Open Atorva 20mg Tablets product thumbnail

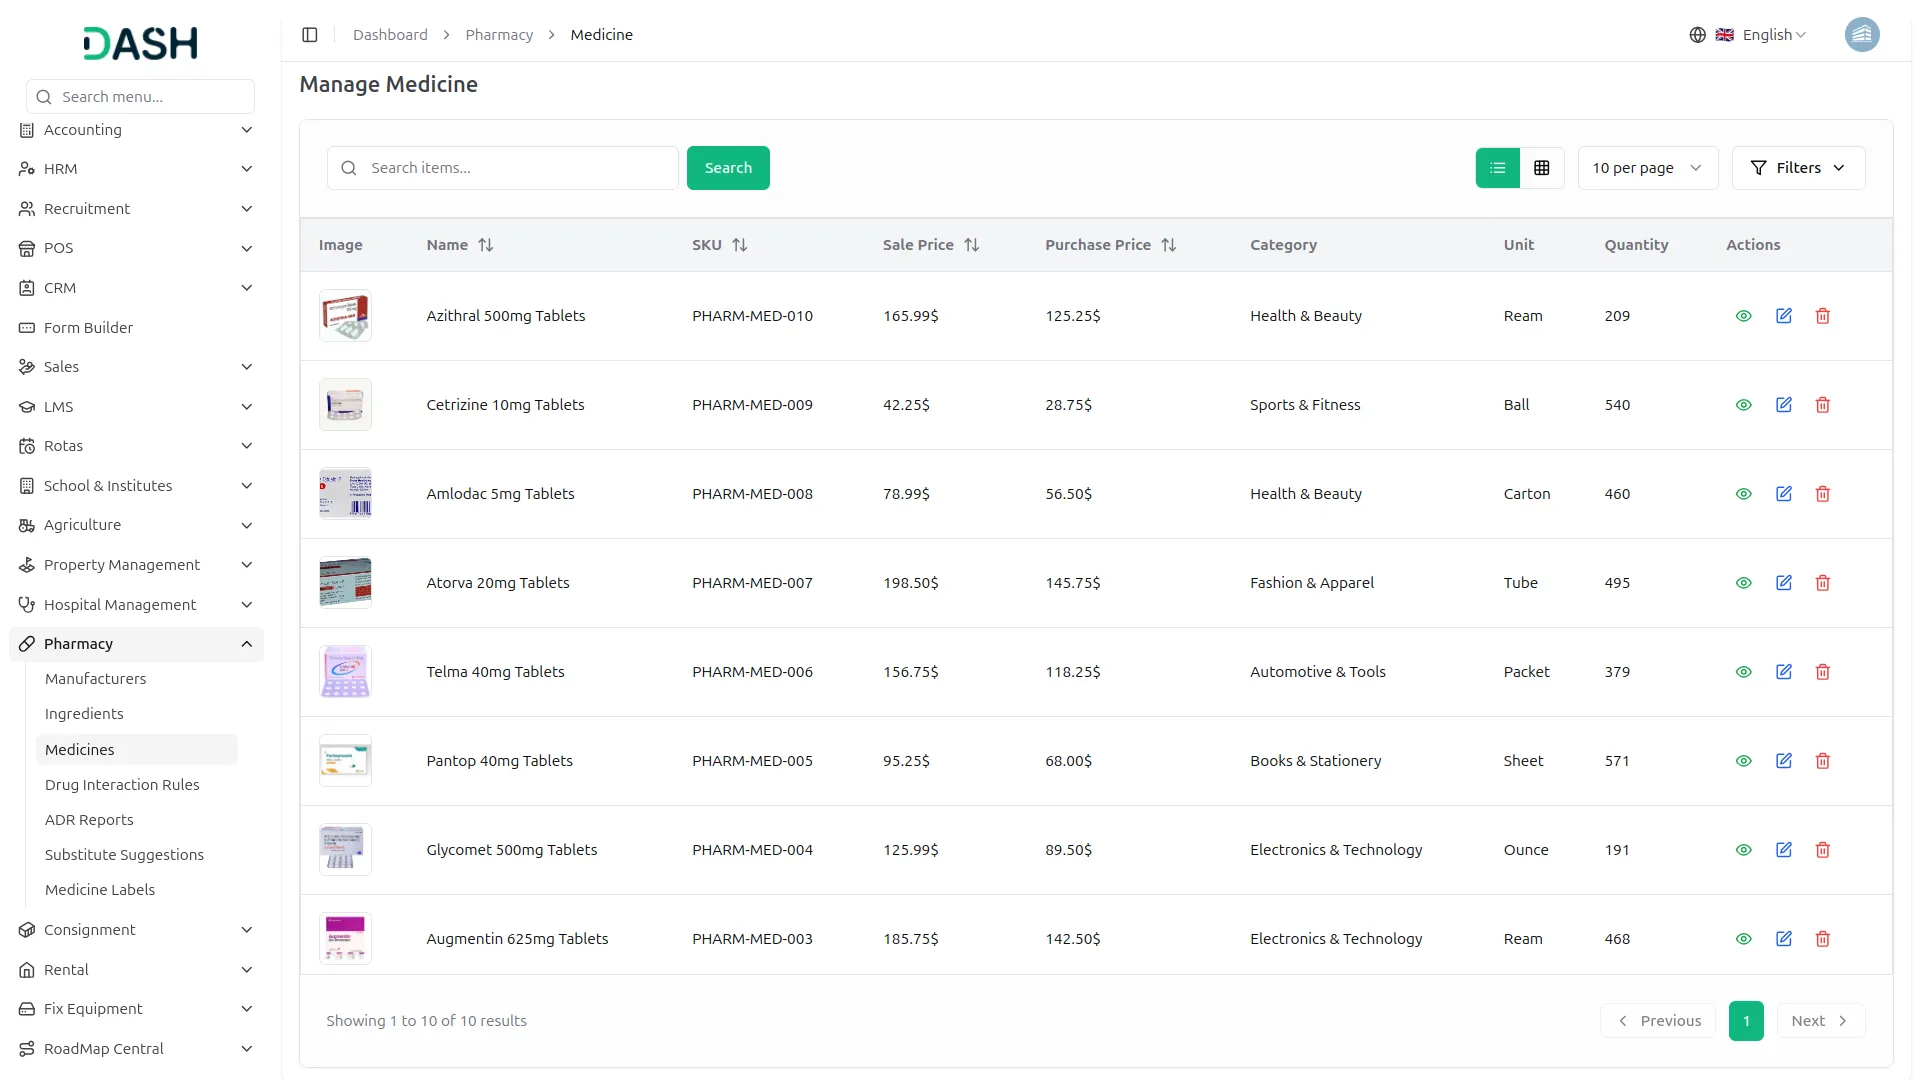click(345, 583)
